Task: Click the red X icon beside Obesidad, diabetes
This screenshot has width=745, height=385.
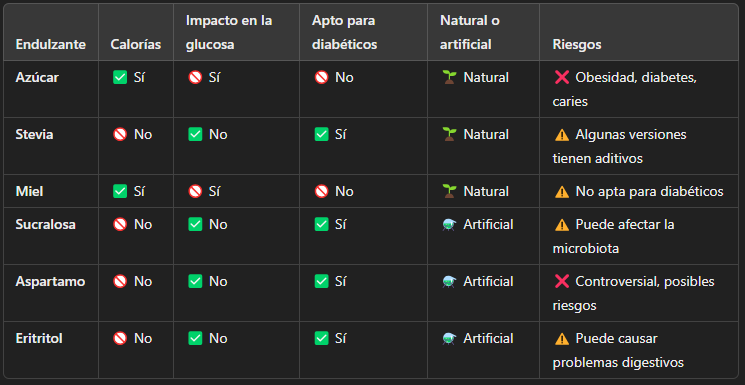Action: pos(562,77)
